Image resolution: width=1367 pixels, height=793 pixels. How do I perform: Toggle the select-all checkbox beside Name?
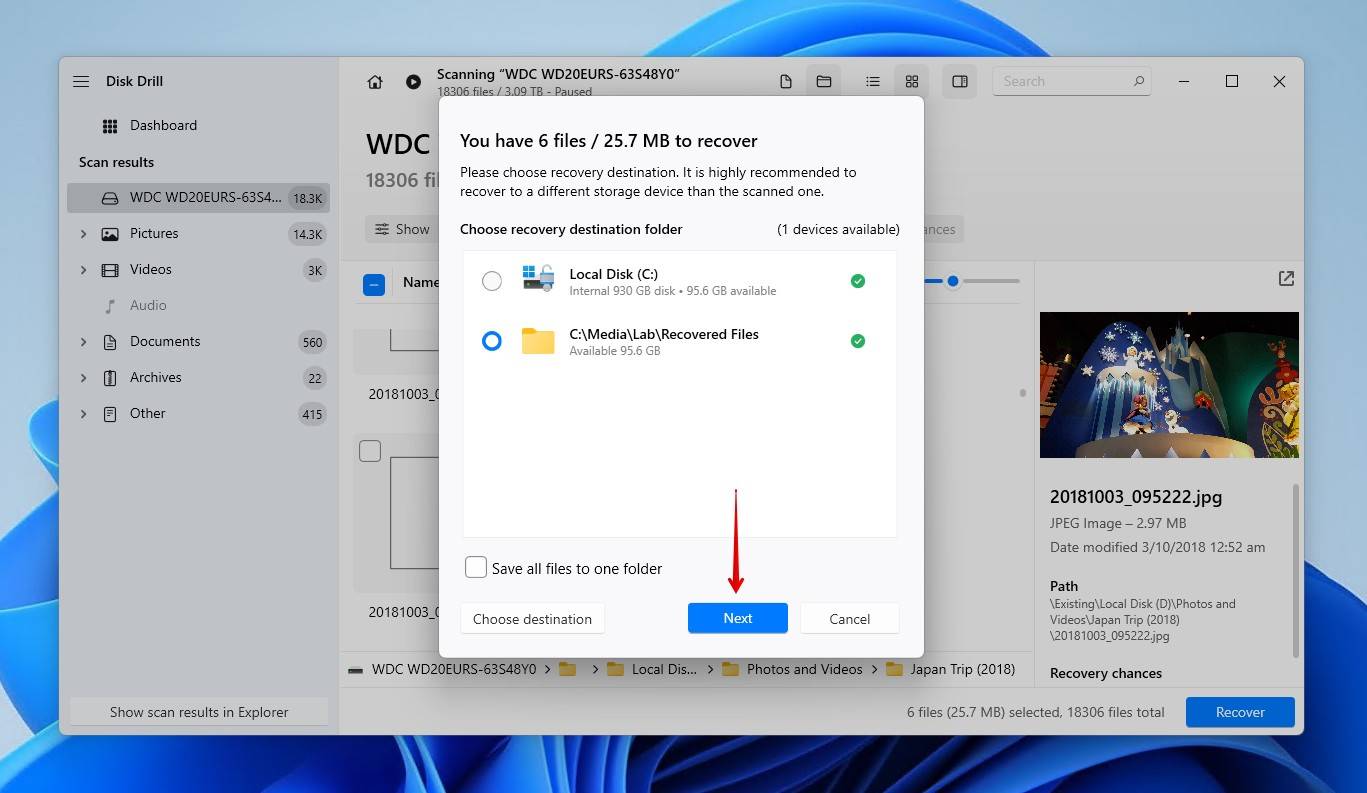point(373,284)
